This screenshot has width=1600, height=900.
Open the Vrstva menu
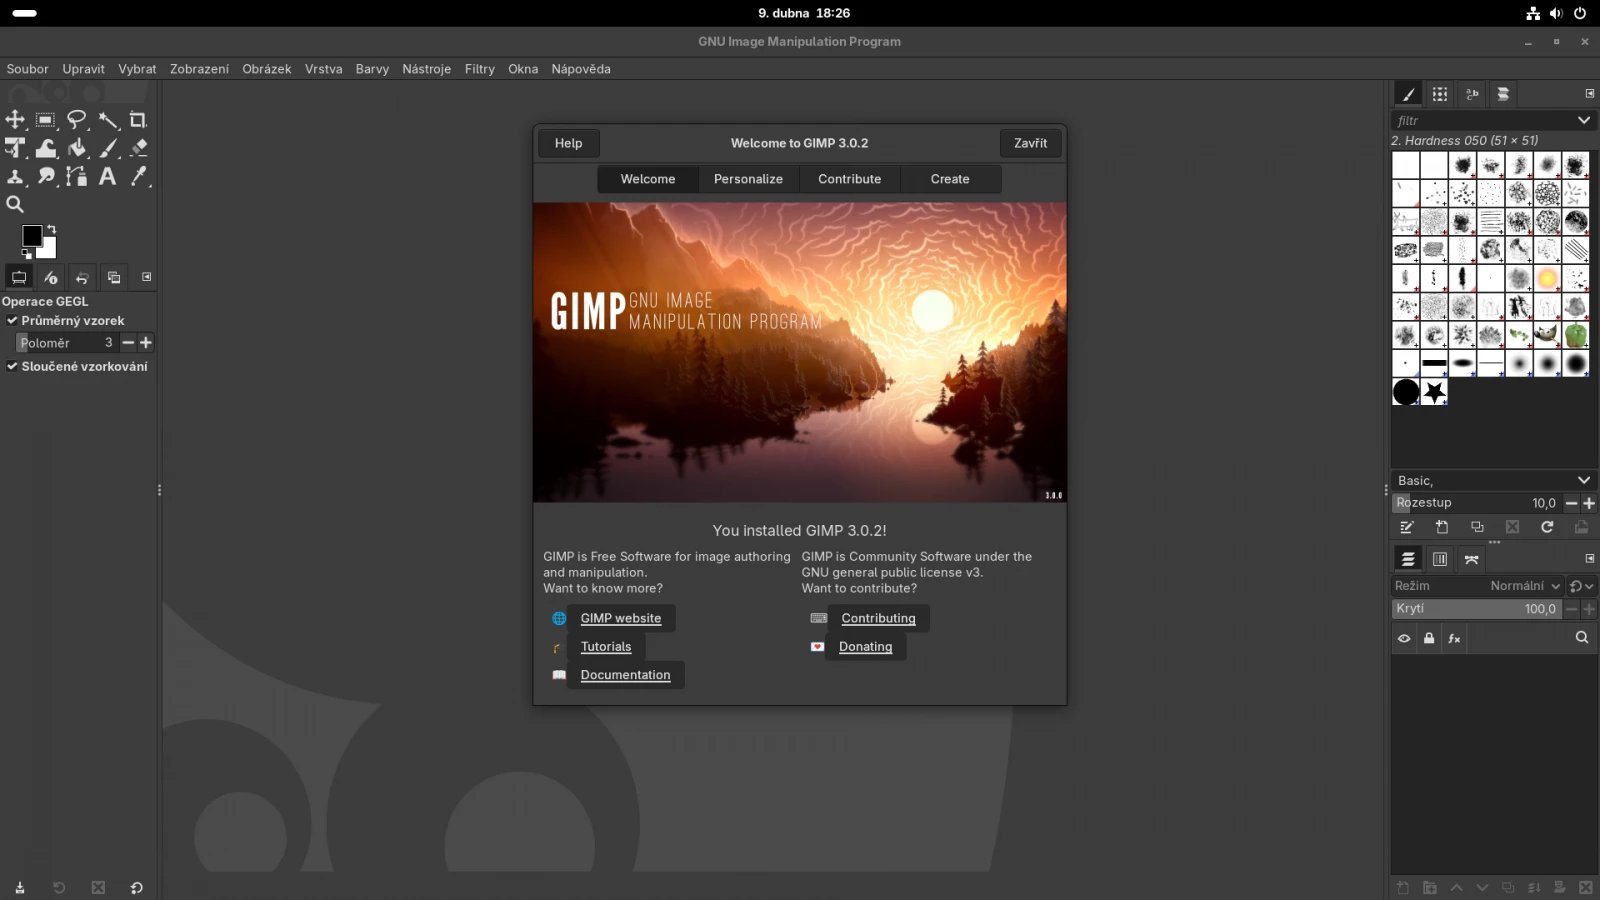pos(323,69)
